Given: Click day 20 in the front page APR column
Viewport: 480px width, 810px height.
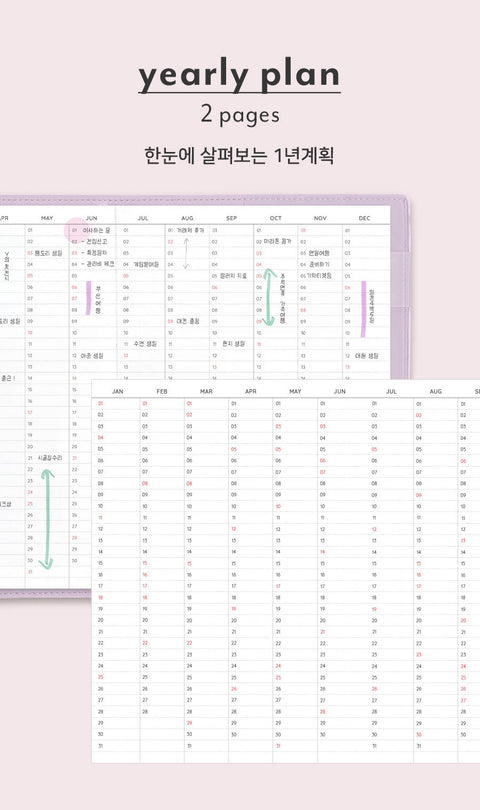Looking at the screenshot, I should 234,620.
